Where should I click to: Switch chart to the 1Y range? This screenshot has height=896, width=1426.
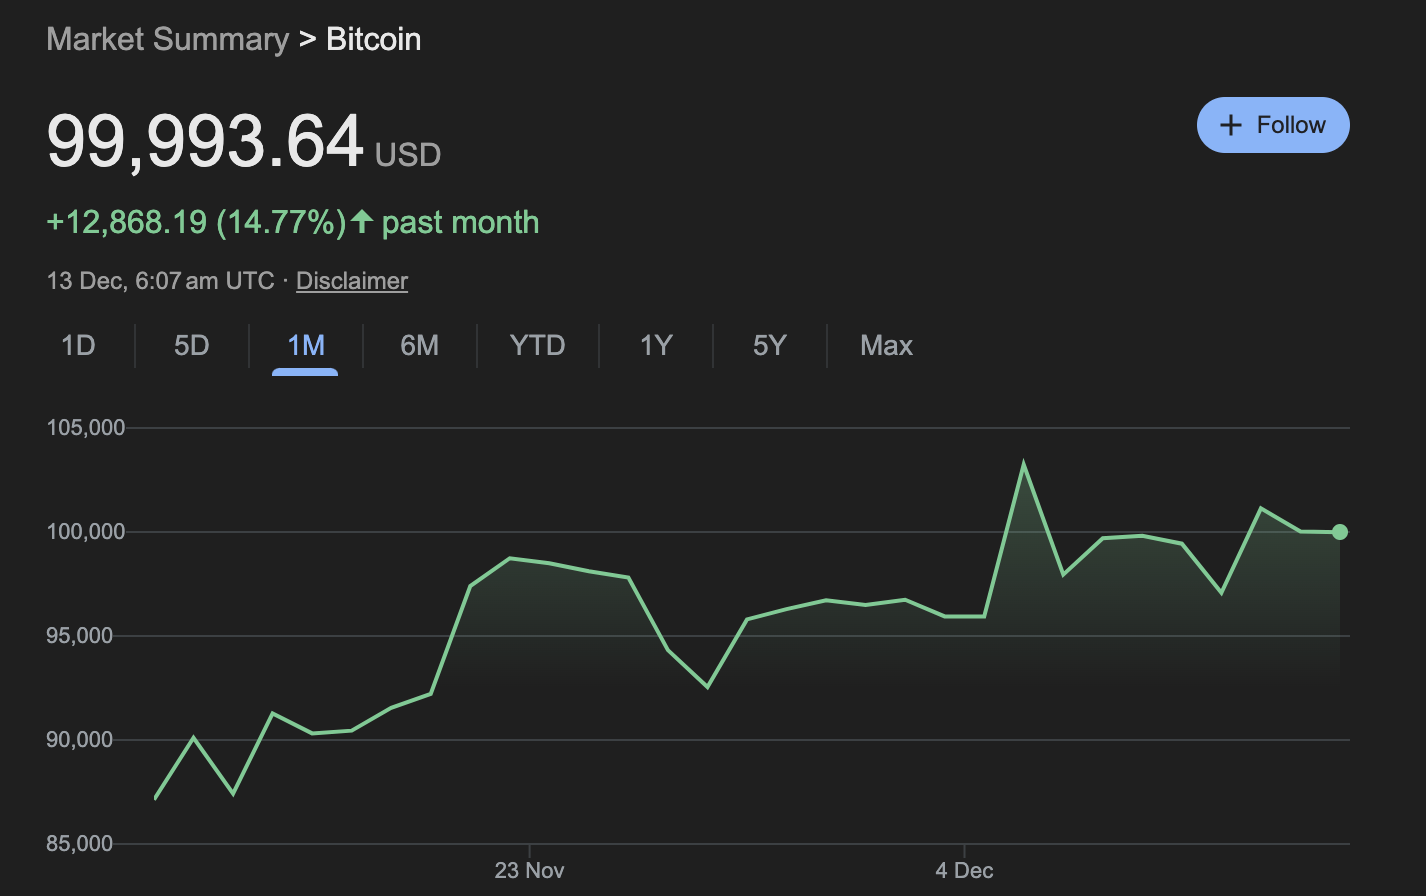pyautogui.click(x=656, y=346)
